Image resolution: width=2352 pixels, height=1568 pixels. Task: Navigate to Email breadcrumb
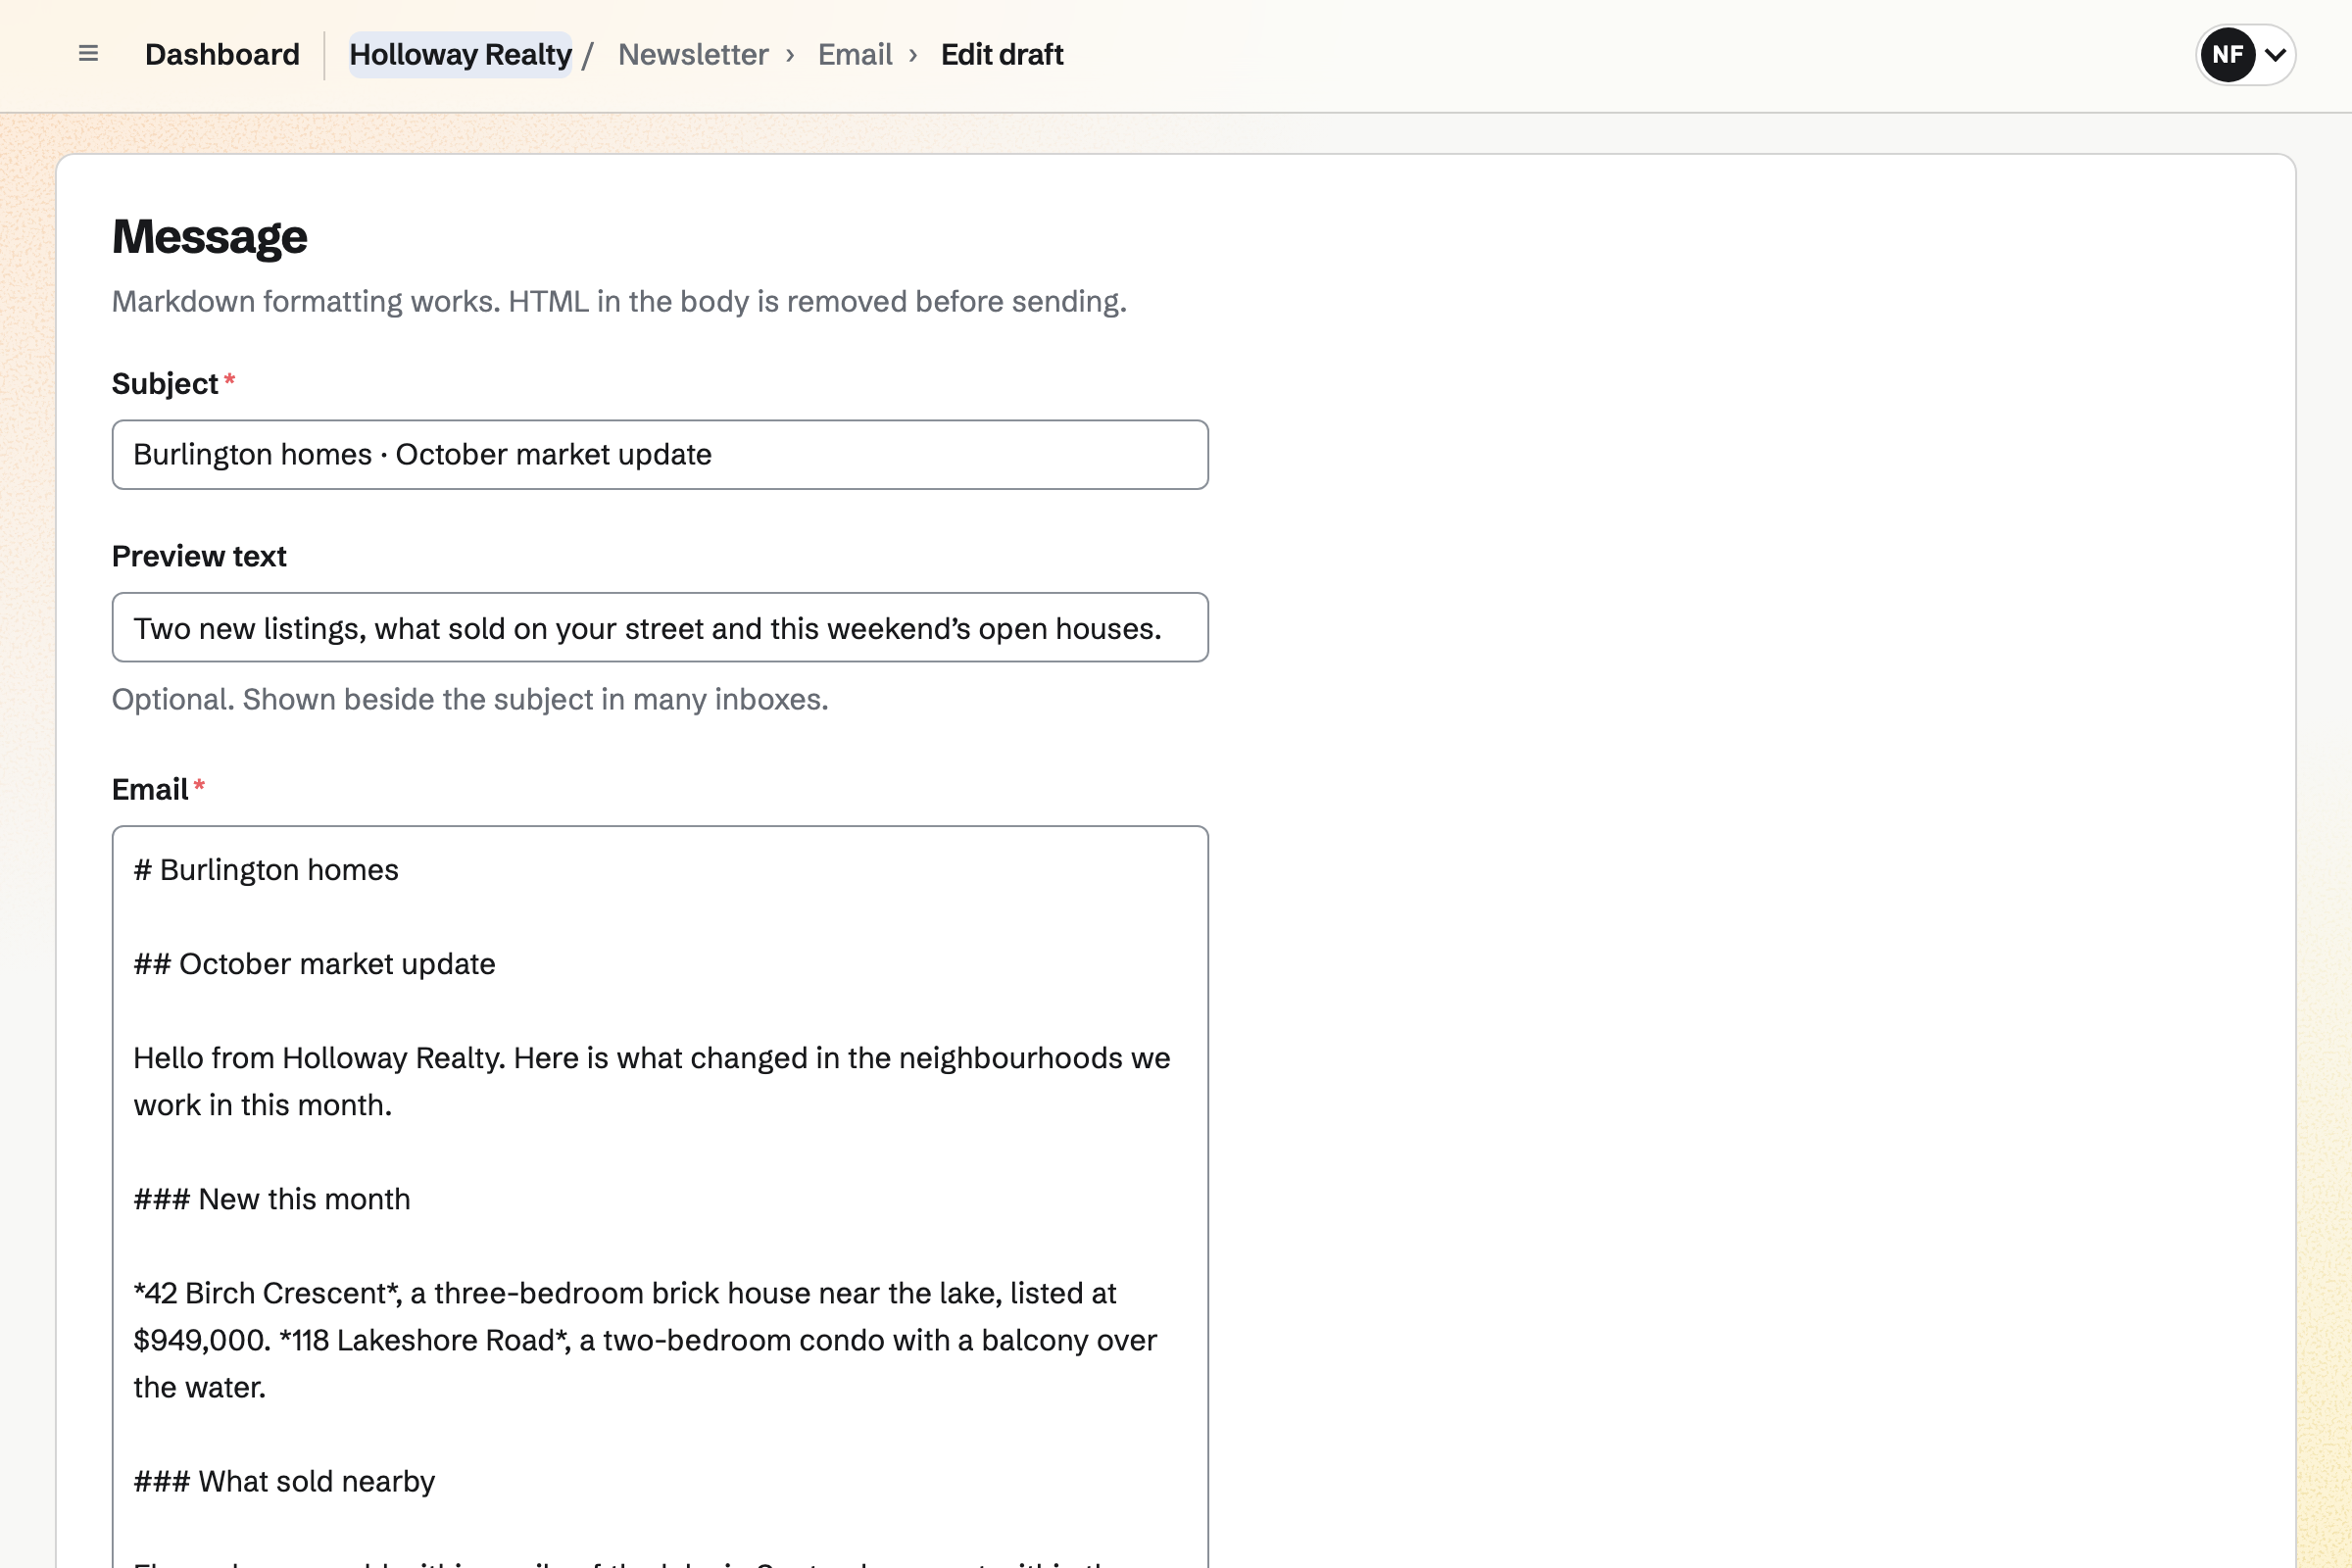pos(855,54)
